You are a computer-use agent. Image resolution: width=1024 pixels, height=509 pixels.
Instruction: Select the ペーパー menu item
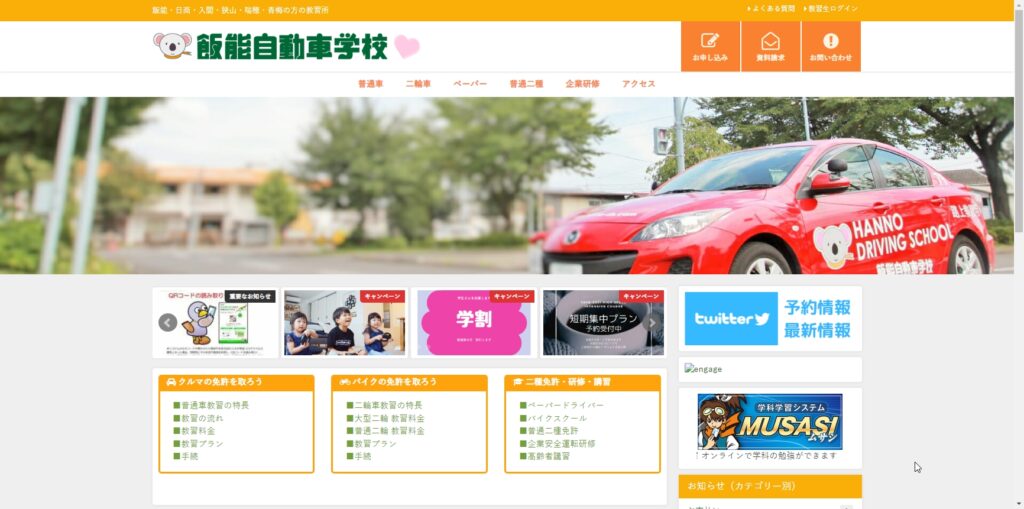pos(470,84)
